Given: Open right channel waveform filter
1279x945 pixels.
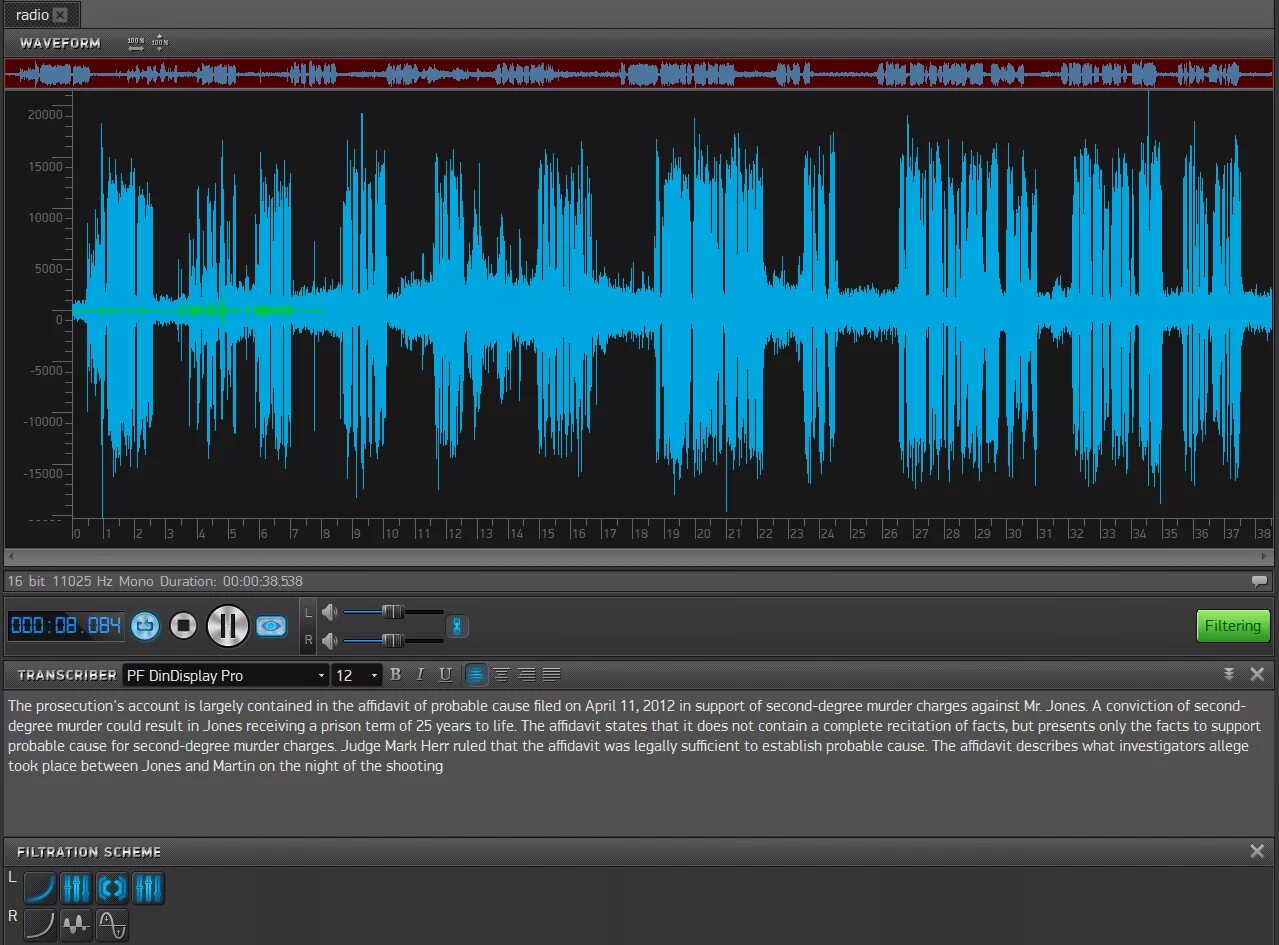Looking at the screenshot, I should click(x=76, y=925).
